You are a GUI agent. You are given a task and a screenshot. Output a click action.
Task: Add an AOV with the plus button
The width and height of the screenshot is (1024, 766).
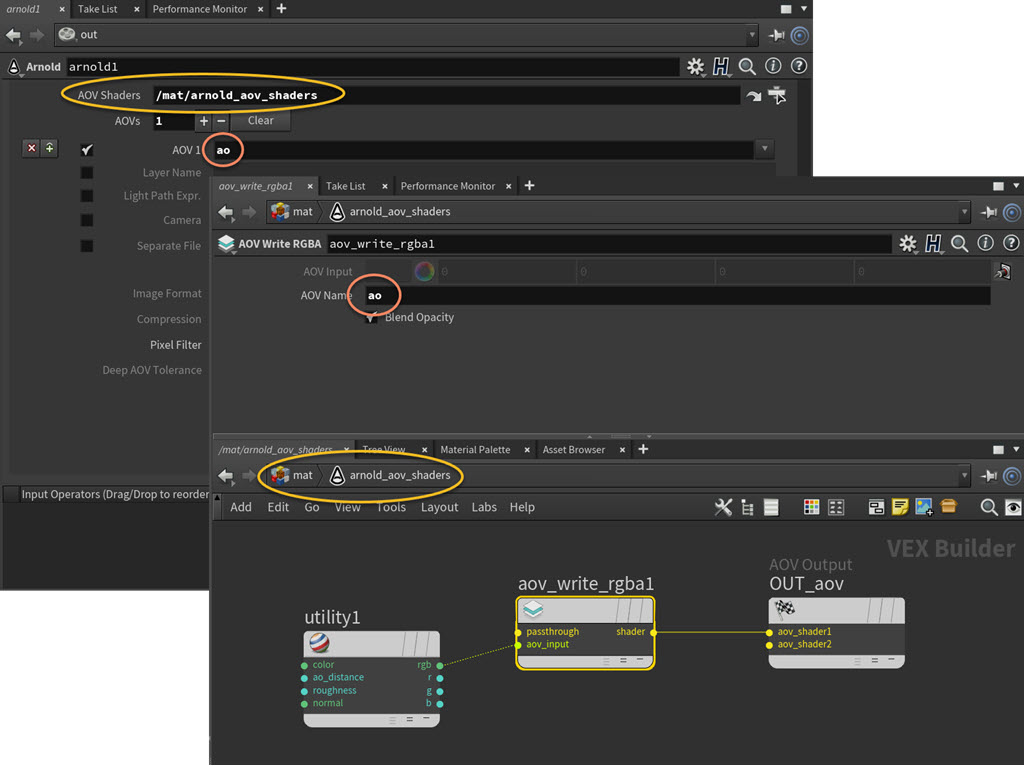point(204,121)
